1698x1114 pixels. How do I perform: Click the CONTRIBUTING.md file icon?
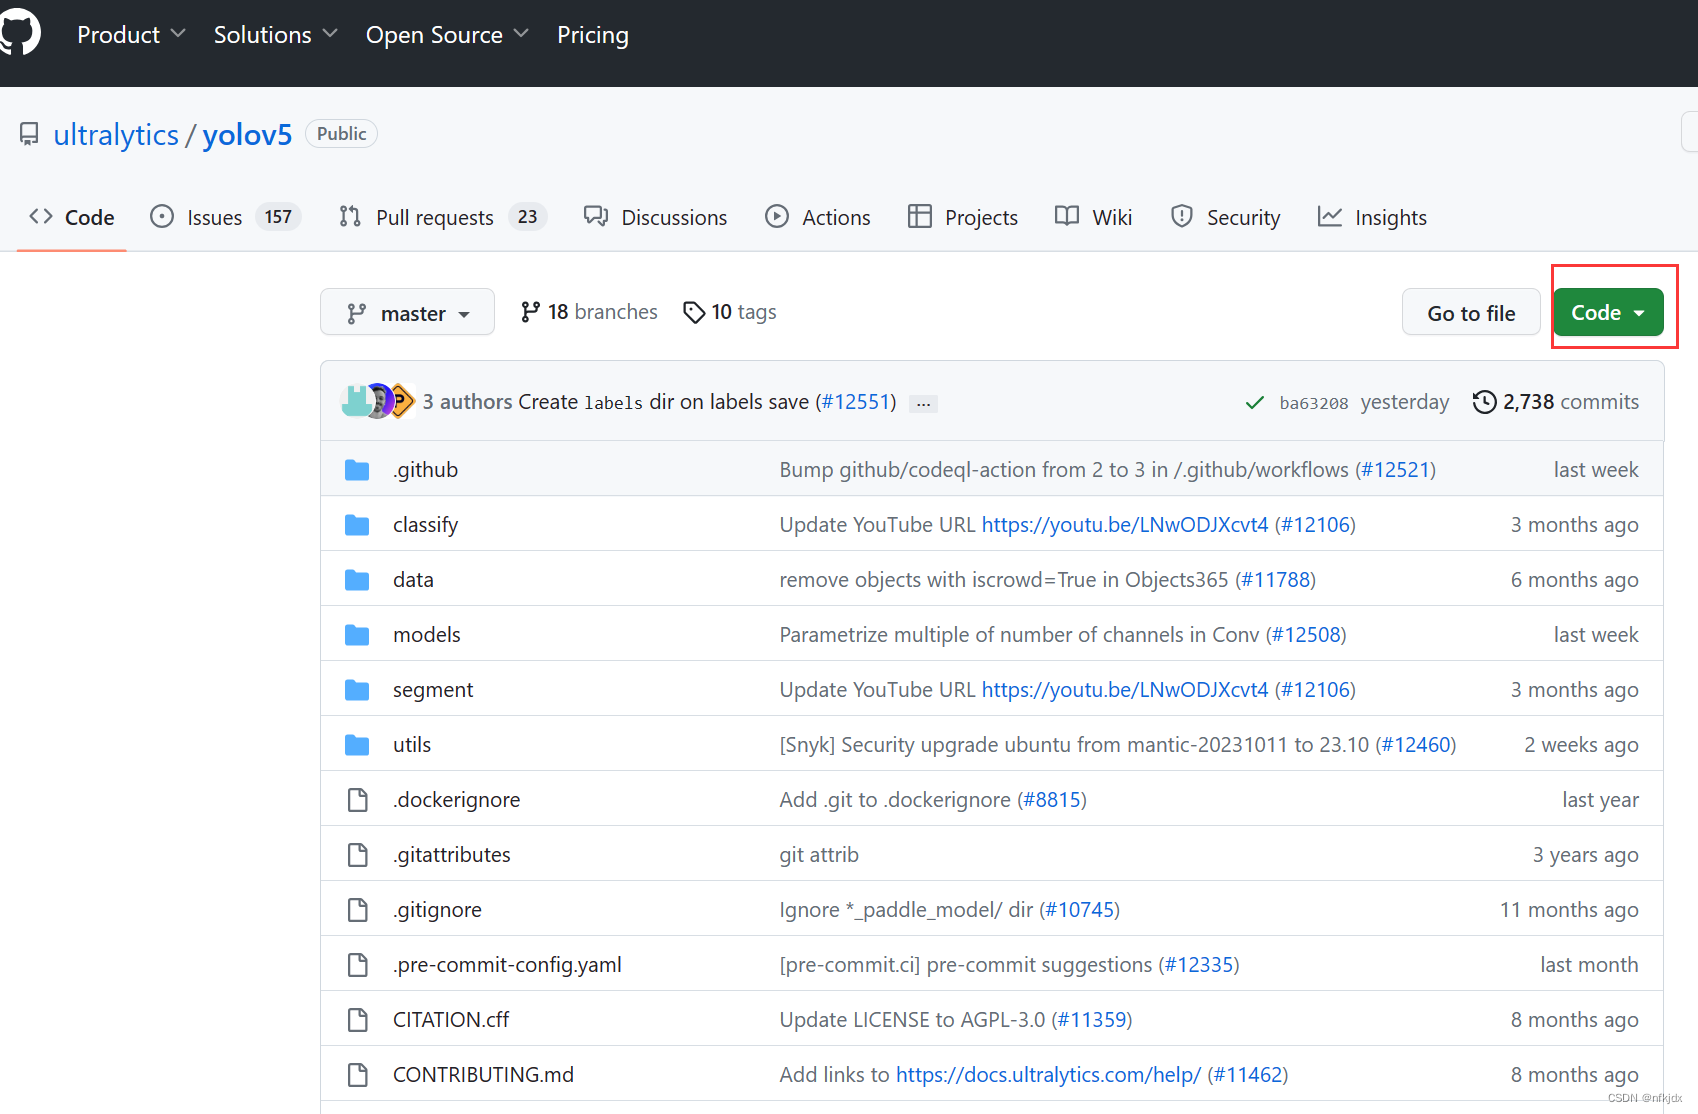(x=357, y=1075)
